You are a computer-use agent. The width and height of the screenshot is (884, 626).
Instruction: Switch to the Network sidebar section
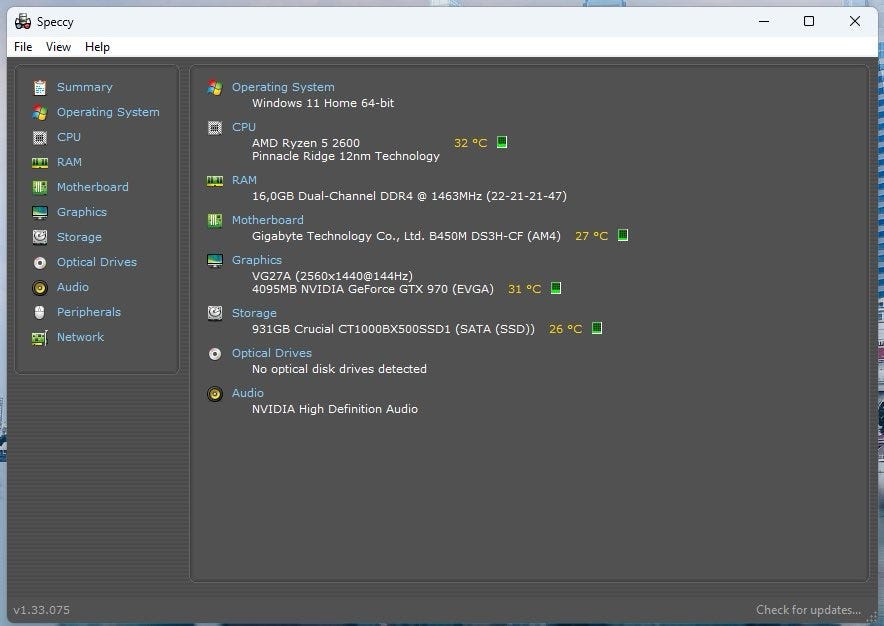(80, 337)
